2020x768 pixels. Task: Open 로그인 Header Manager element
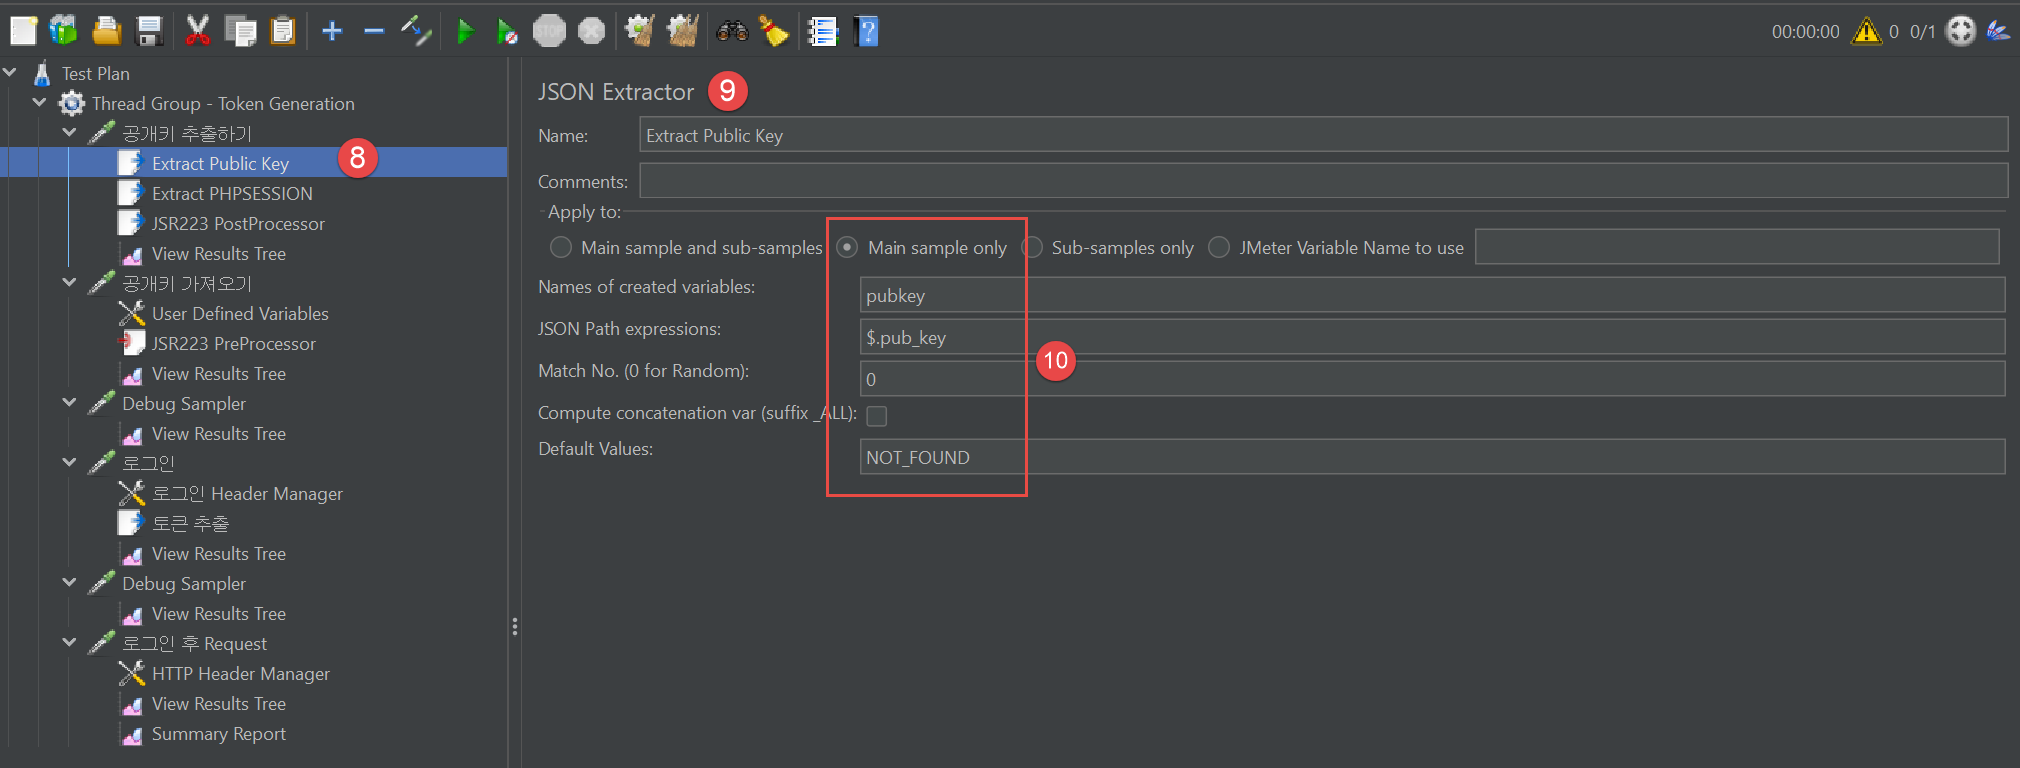click(x=247, y=493)
